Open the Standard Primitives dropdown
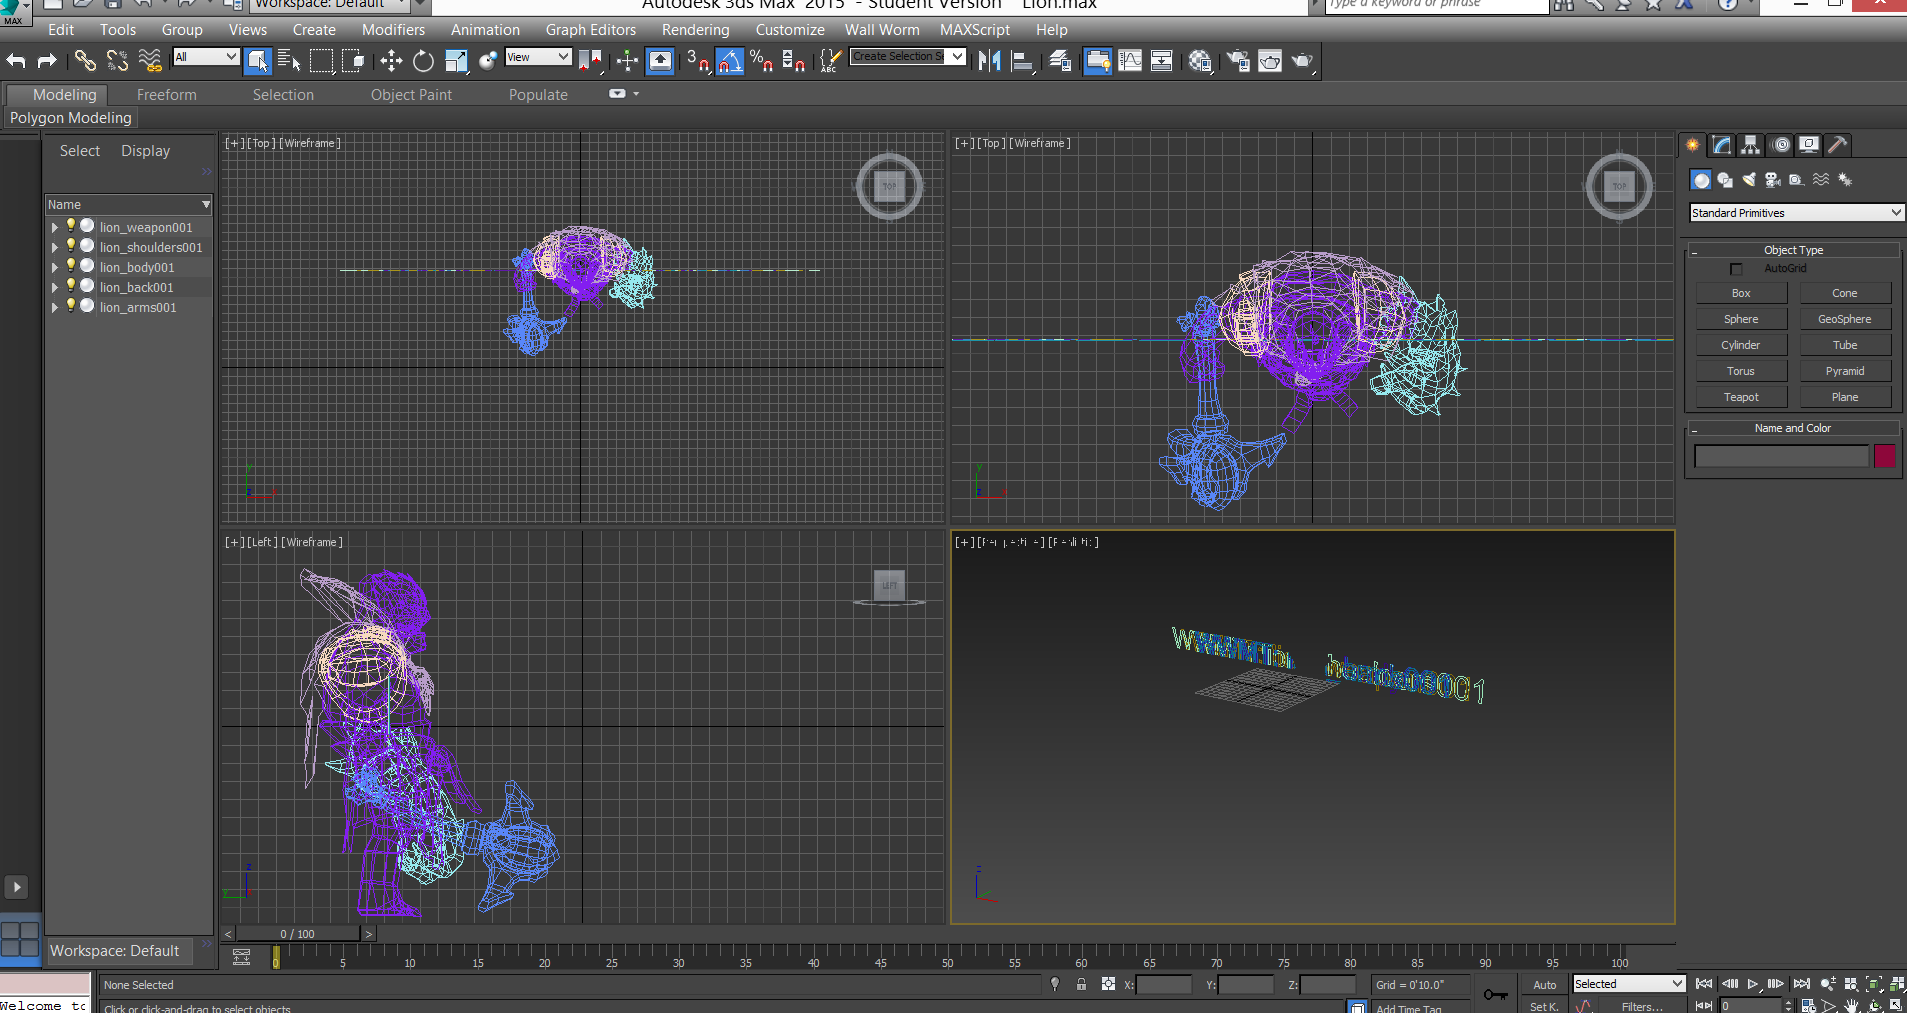 [1795, 212]
